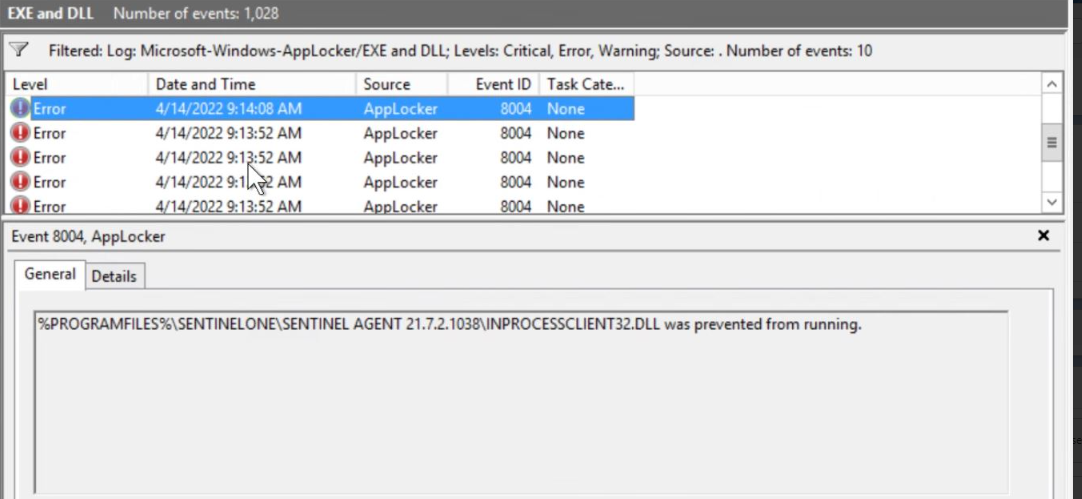This screenshot has width=1082, height=499.
Task: Click the error icon in the second event row
Action: [20, 133]
